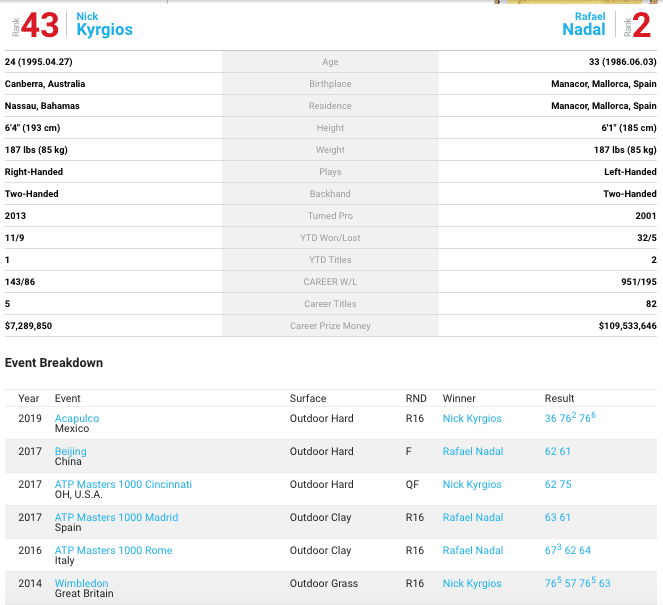Open the Madrid result 63 61
663x605 pixels.
tap(557, 517)
